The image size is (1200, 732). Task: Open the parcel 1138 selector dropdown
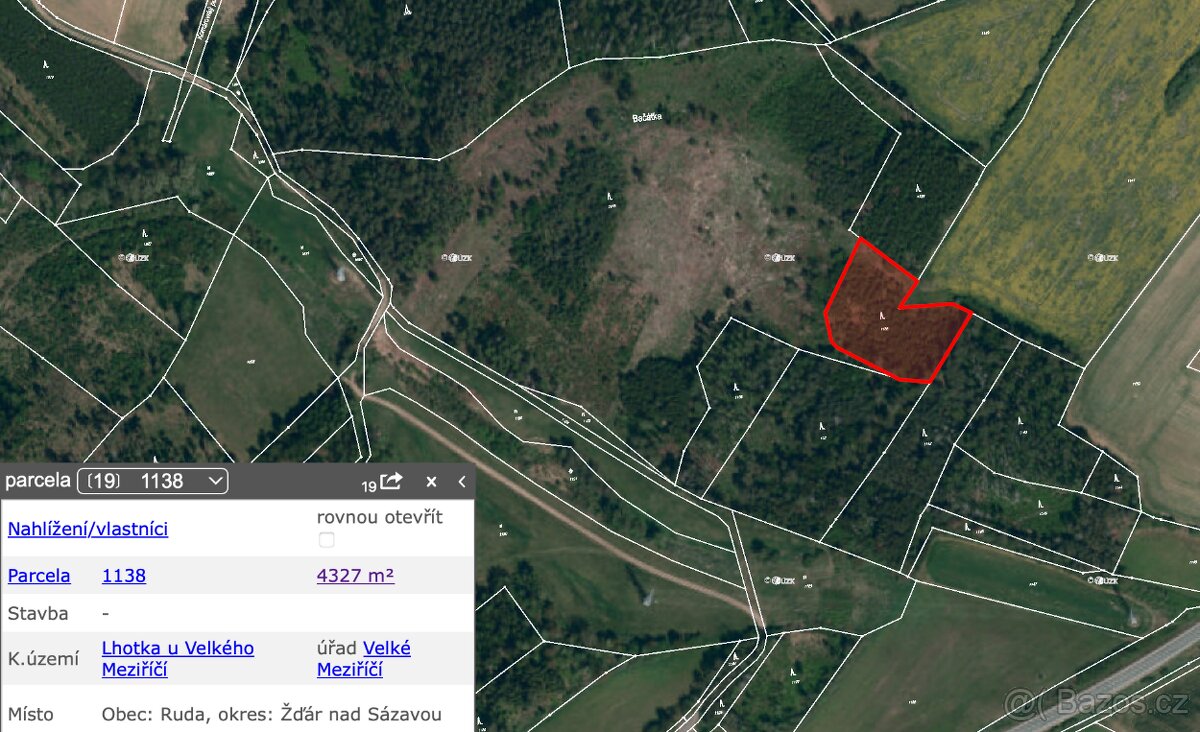(153, 481)
